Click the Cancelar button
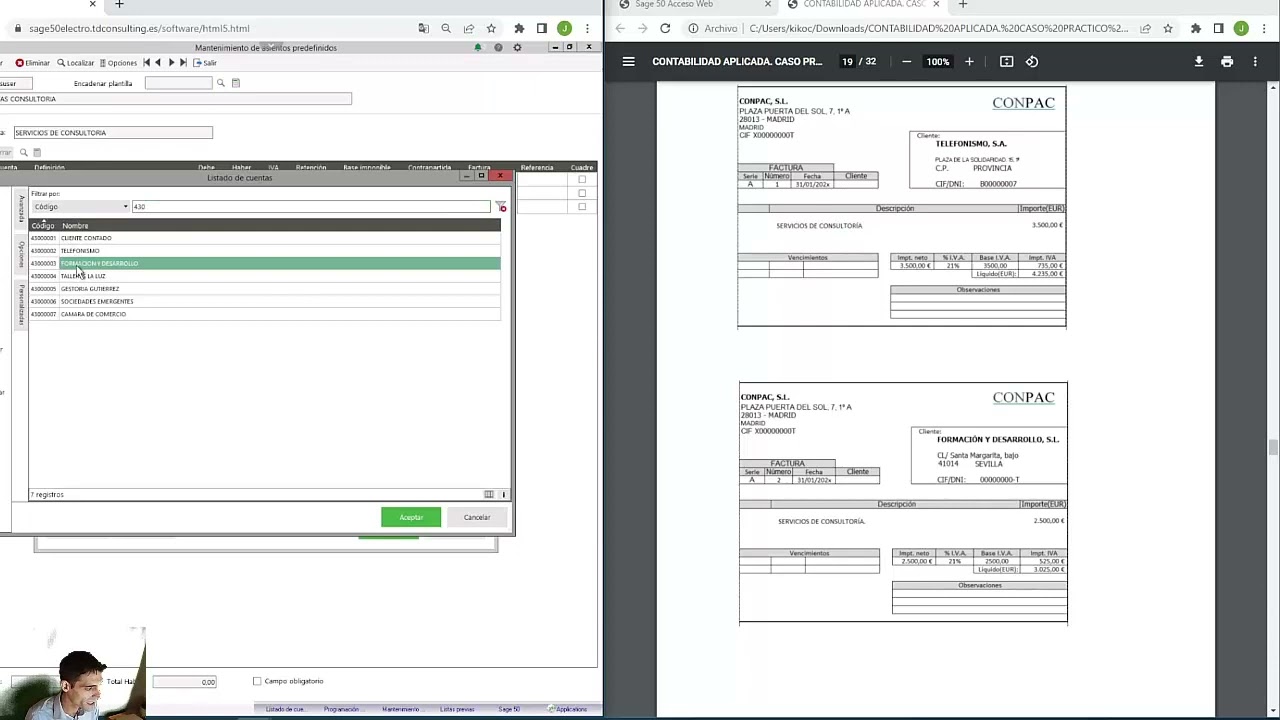 click(477, 517)
